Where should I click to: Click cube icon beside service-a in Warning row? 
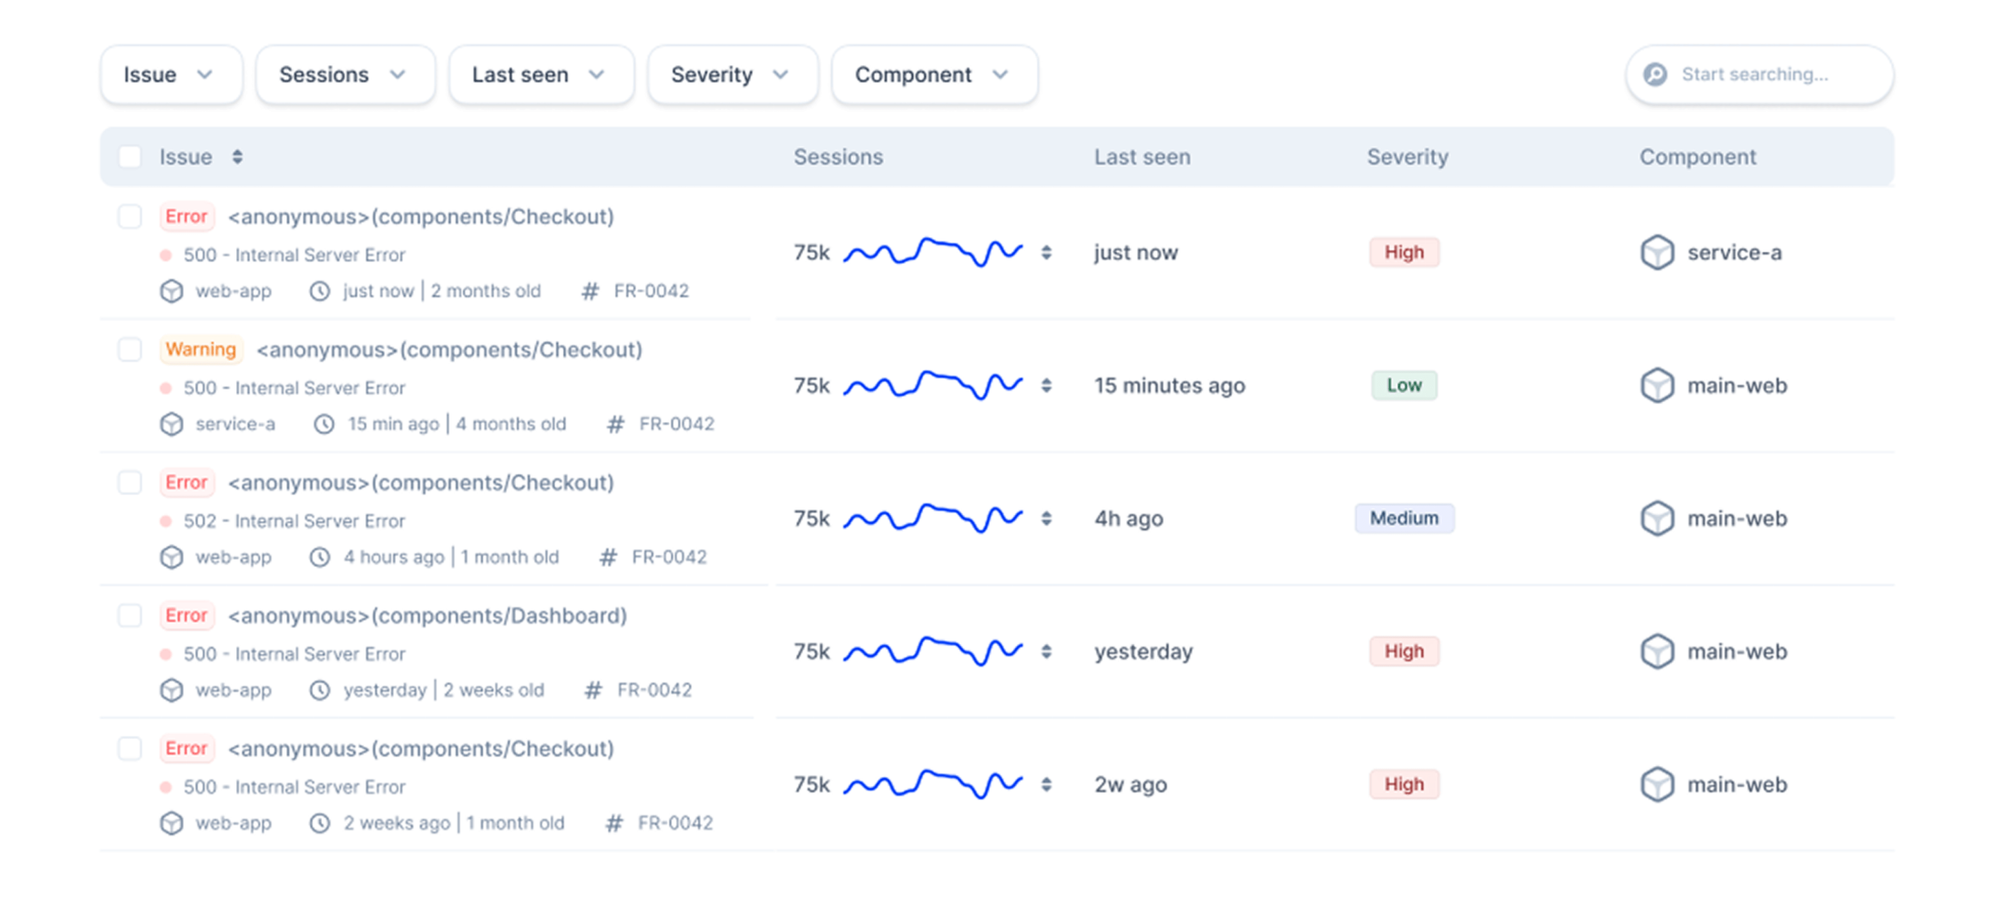[x=172, y=424]
